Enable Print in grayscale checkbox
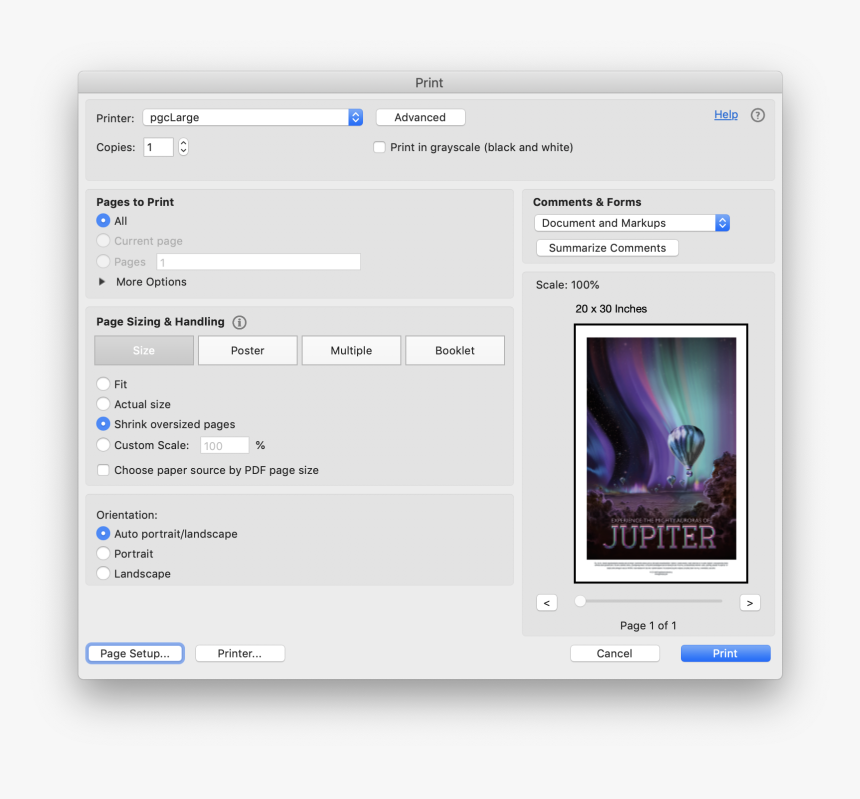Viewport: 860px width, 799px height. point(379,147)
